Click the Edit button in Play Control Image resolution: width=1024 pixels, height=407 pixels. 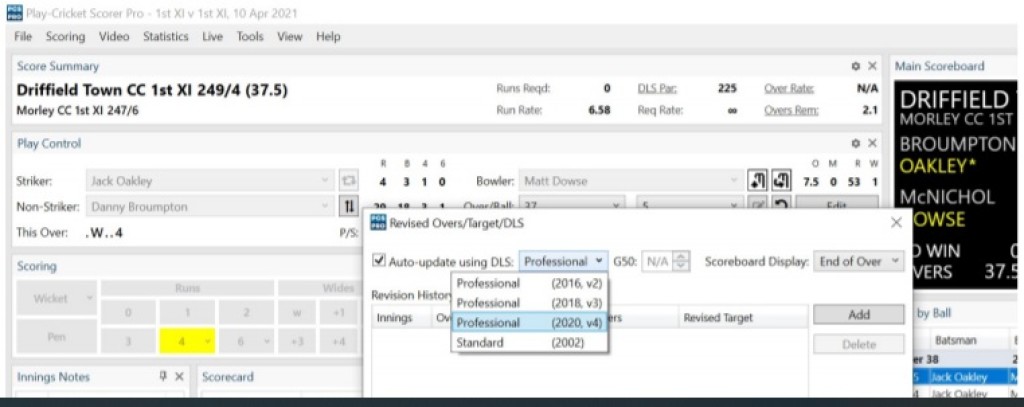click(837, 204)
